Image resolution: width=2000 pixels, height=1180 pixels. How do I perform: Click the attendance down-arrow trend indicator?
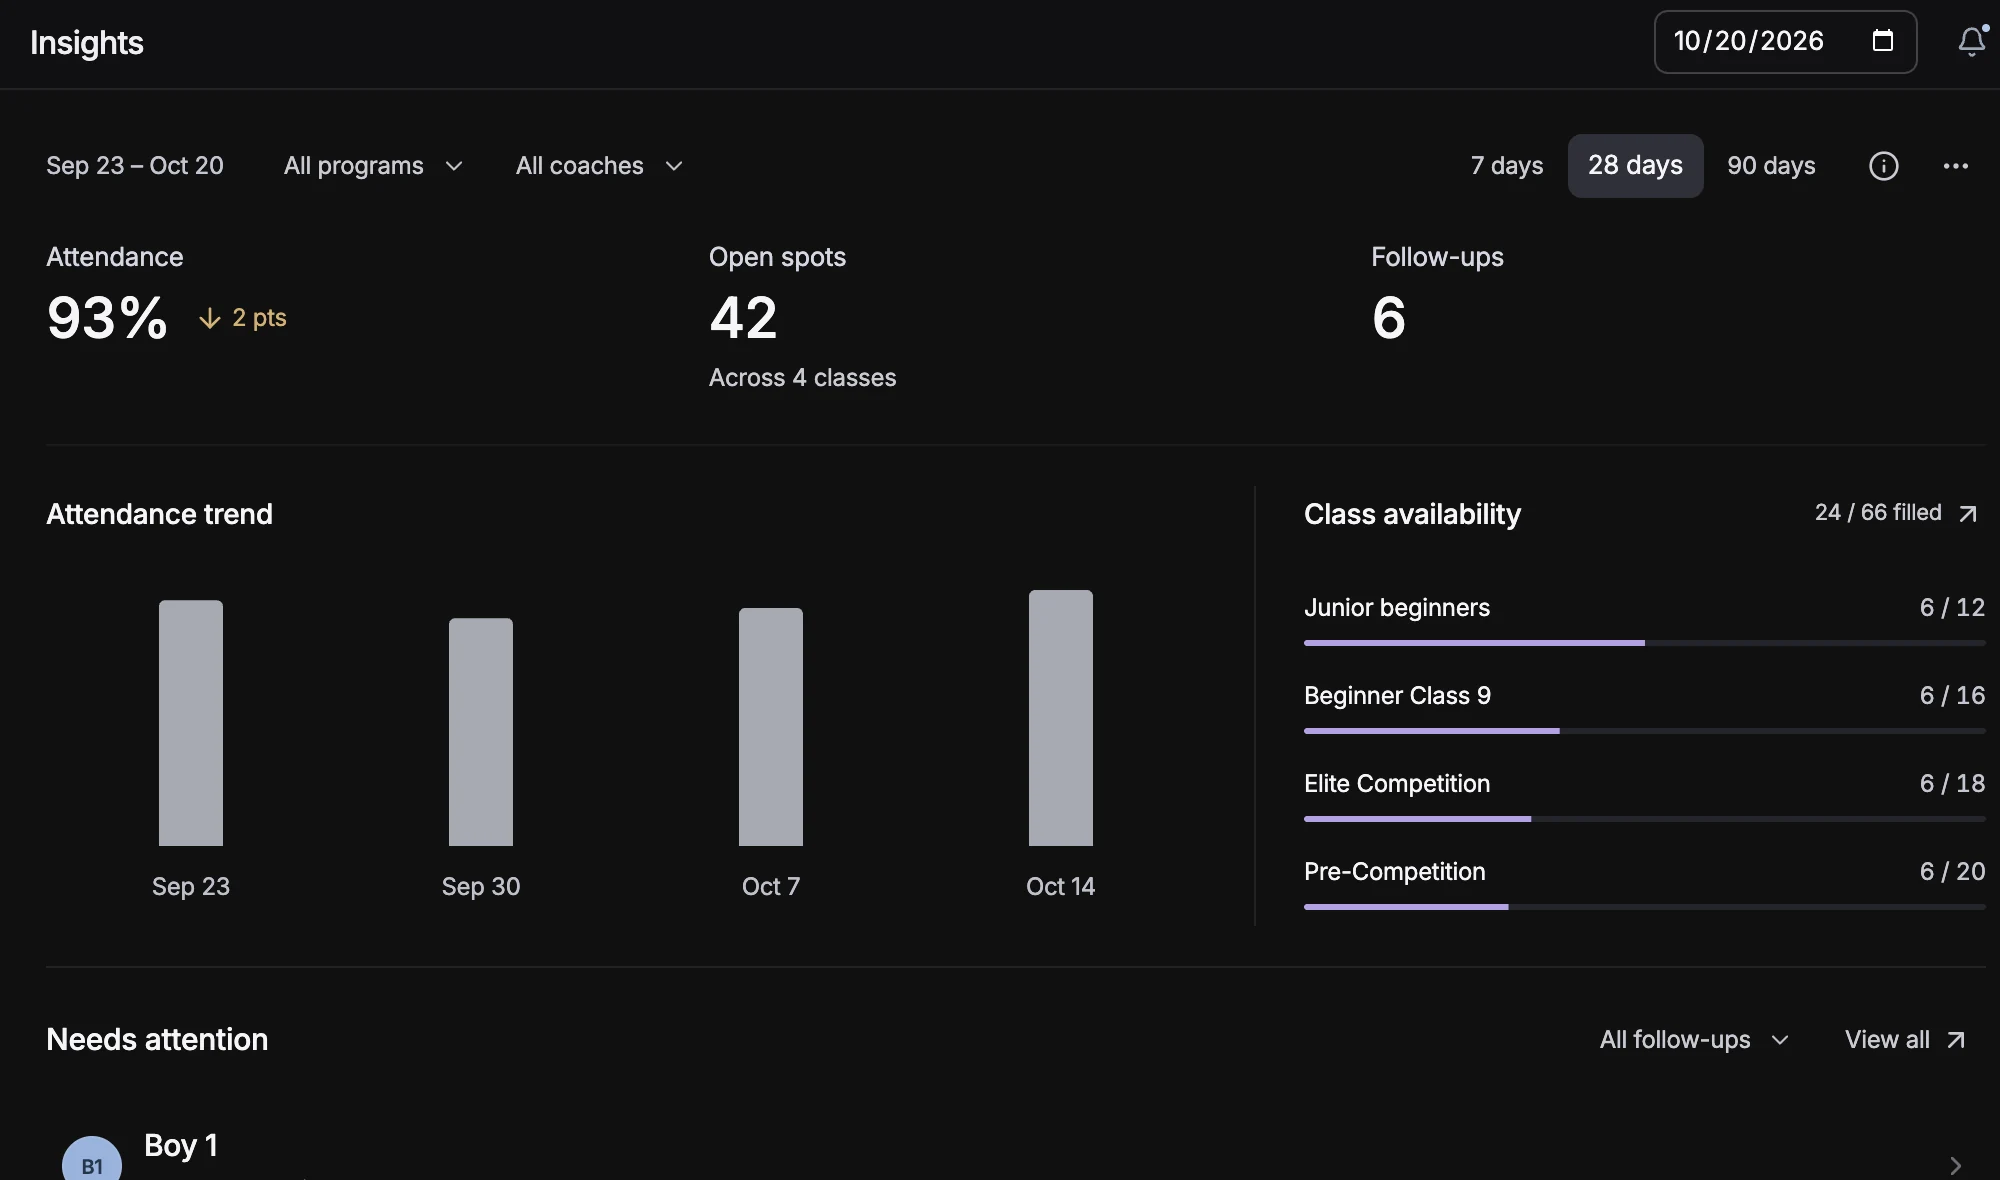(x=242, y=318)
